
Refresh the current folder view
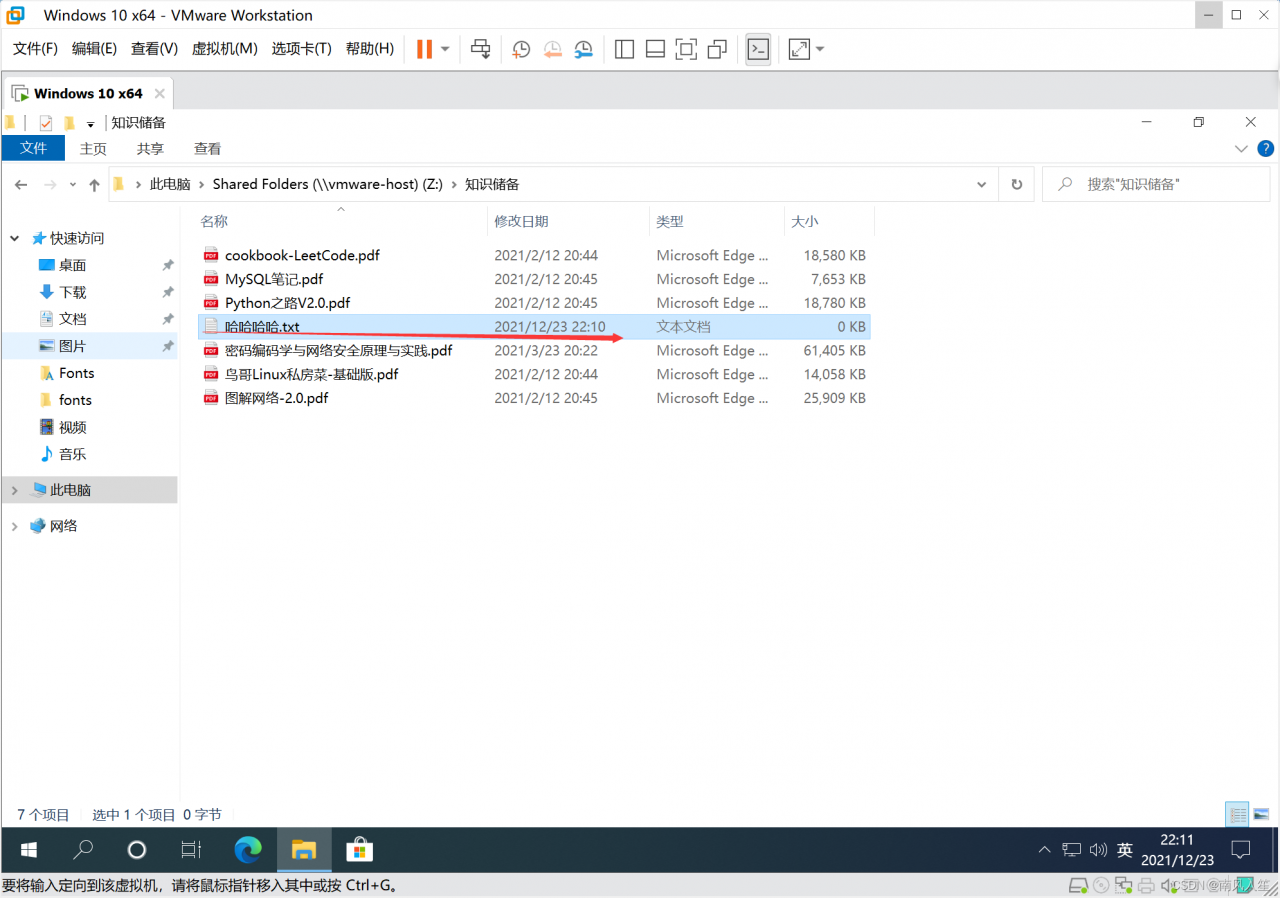pyautogui.click(x=1017, y=184)
